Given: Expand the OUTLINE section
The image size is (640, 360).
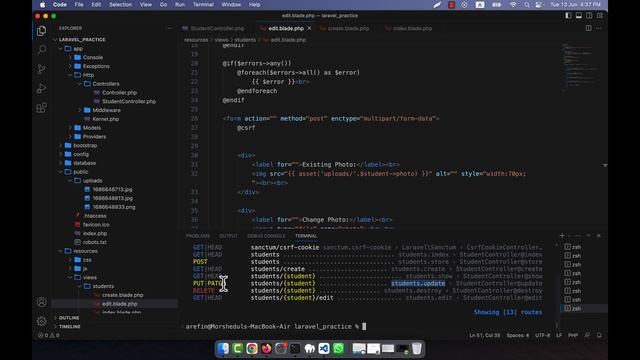Looking at the screenshot, I should [69, 318].
